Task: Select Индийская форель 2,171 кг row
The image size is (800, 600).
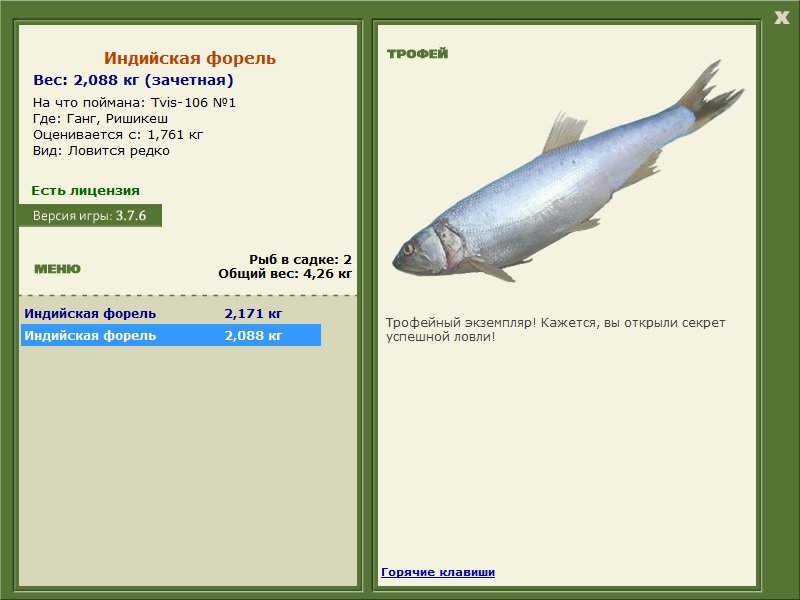Action: [x=170, y=313]
